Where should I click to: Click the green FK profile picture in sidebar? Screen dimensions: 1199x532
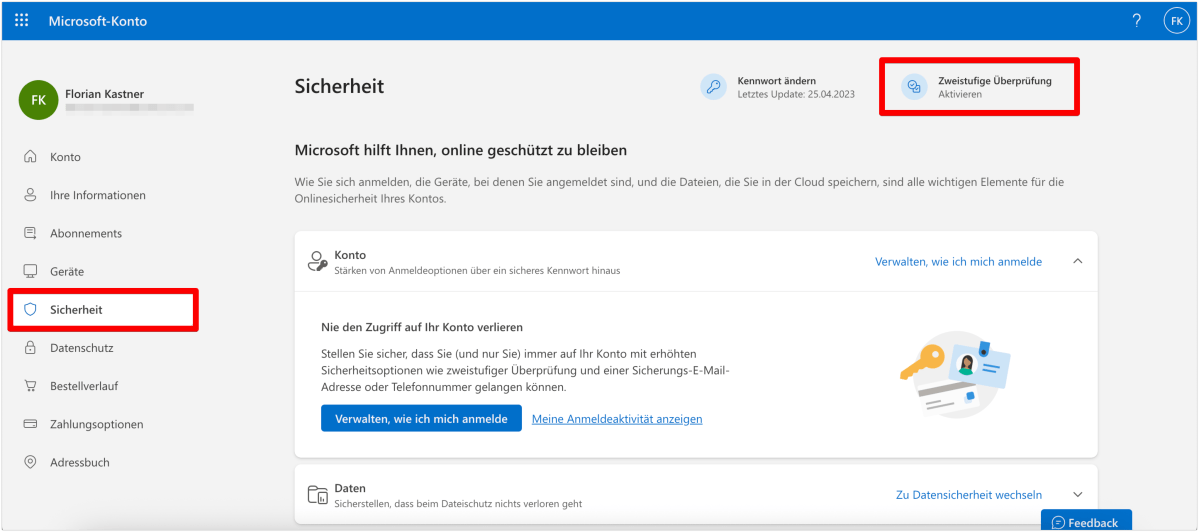(x=38, y=100)
